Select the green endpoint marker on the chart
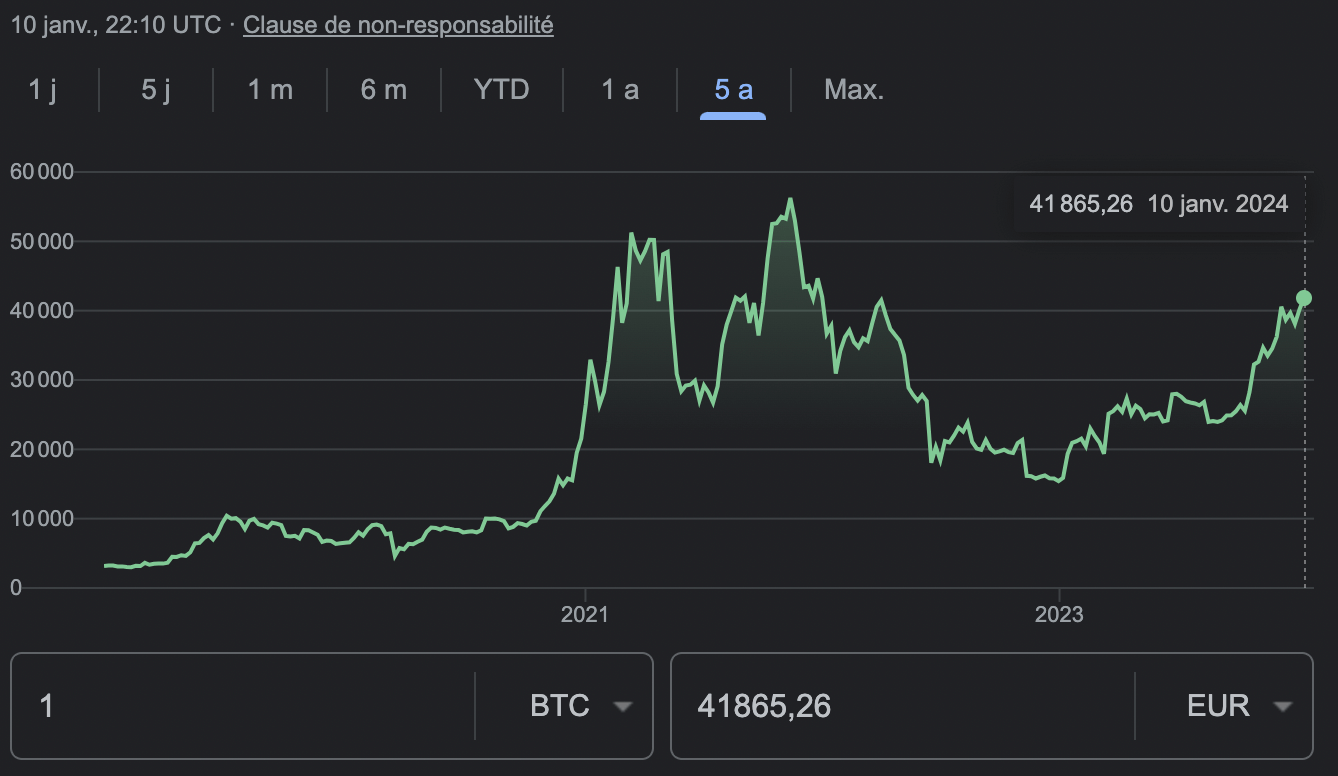This screenshot has height=776, width=1338. click(1302, 297)
